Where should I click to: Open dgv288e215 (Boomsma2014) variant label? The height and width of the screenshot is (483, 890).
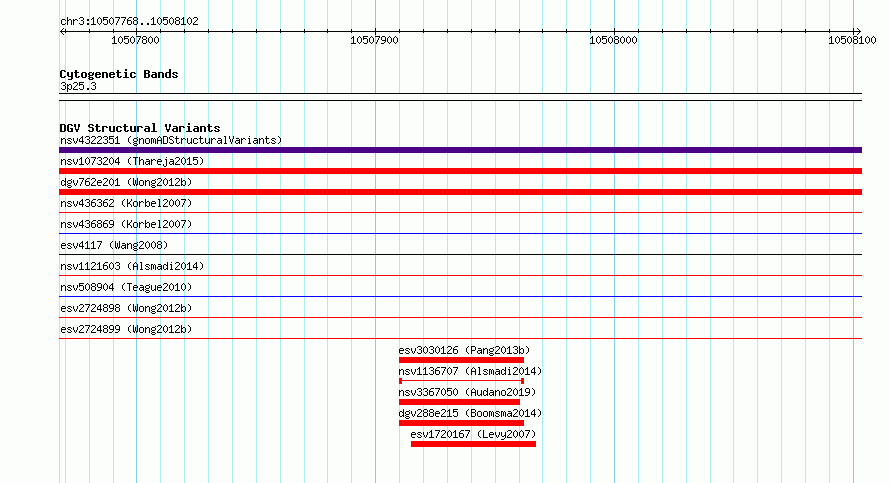tap(470, 413)
